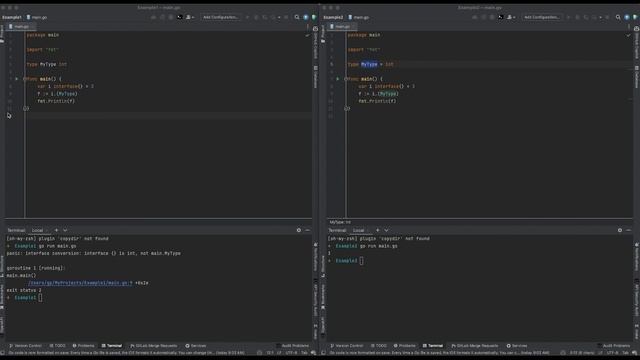
Task: Select Terminal tab in Example1 bottom bar
Action: coord(112,346)
